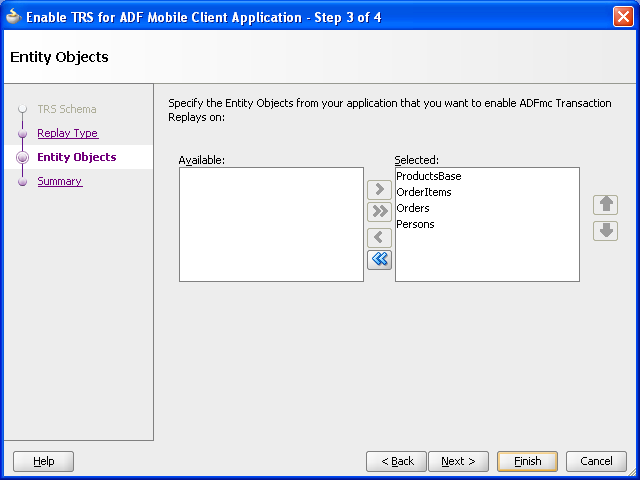
Task: Click the move-all-right double arrow button
Action: pyautogui.click(x=379, y=212)
